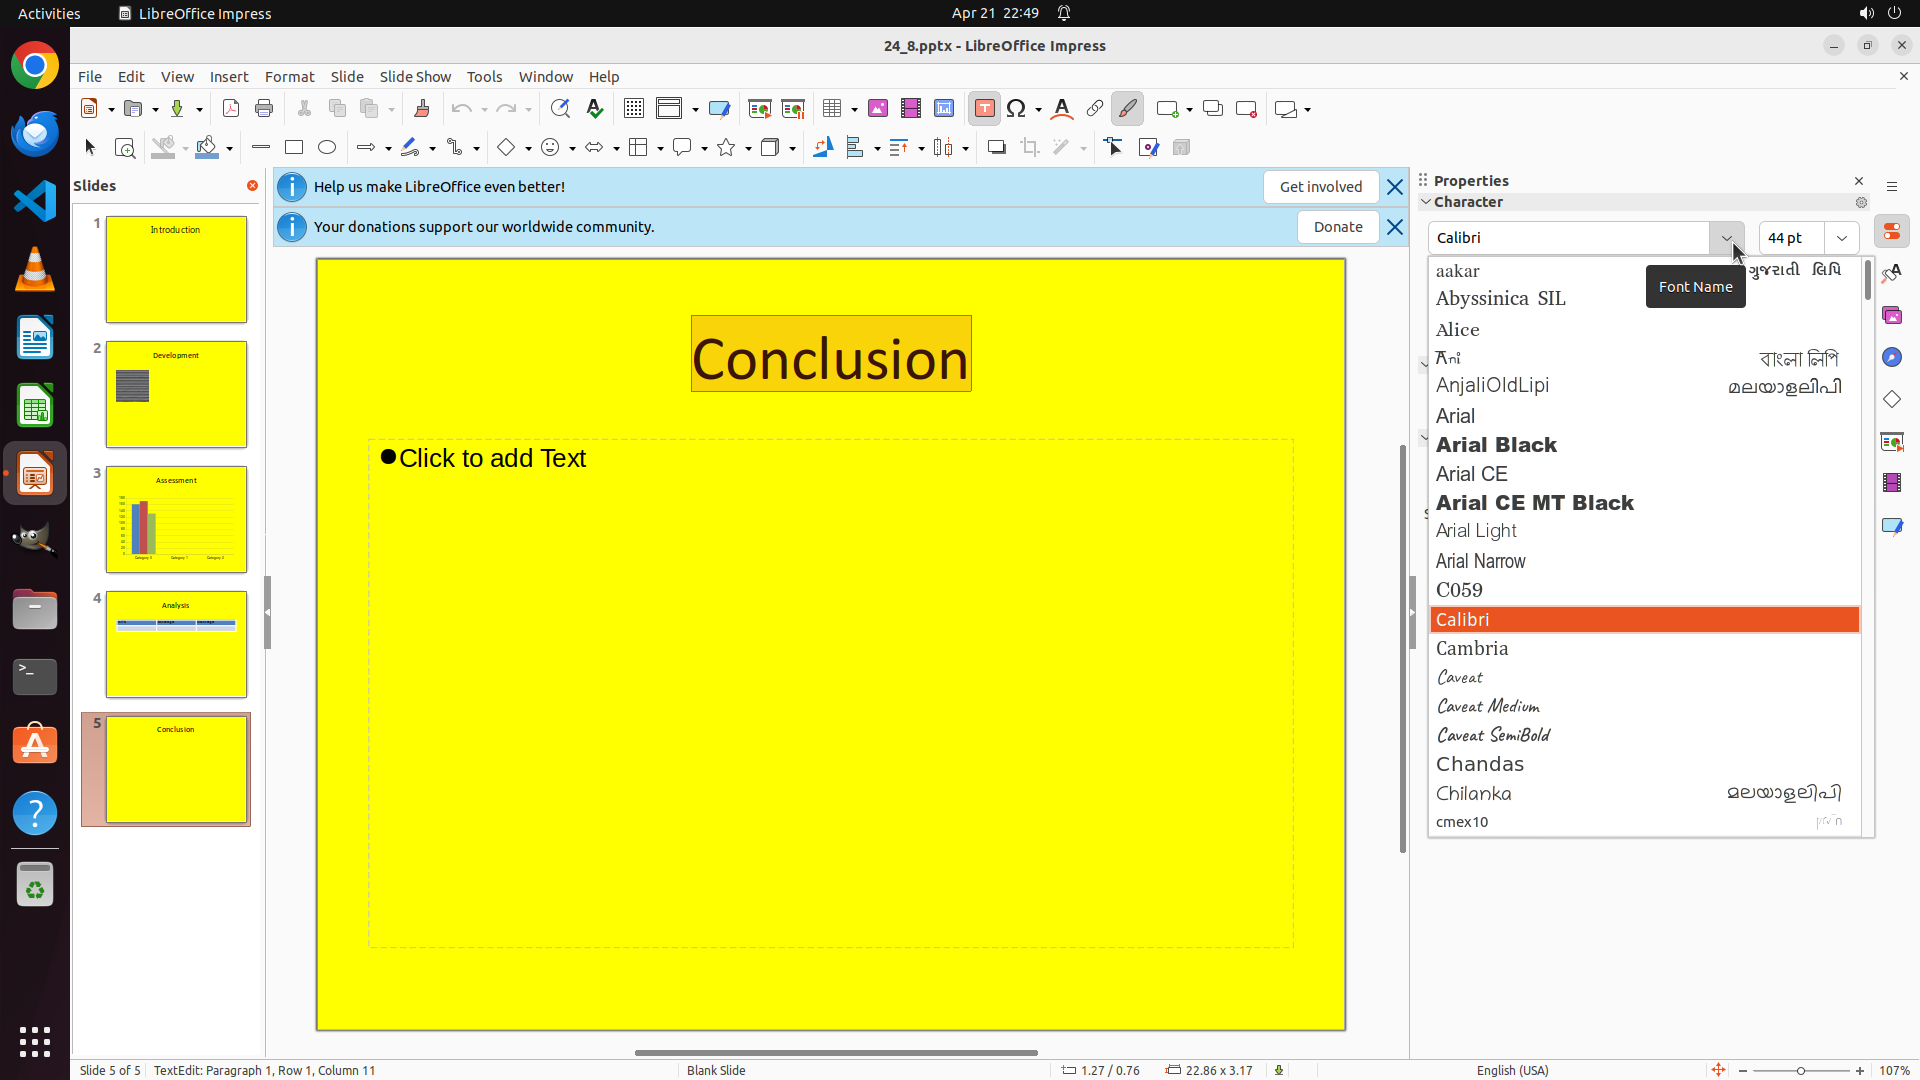Click the Donate button

[x=1337, y=227]
